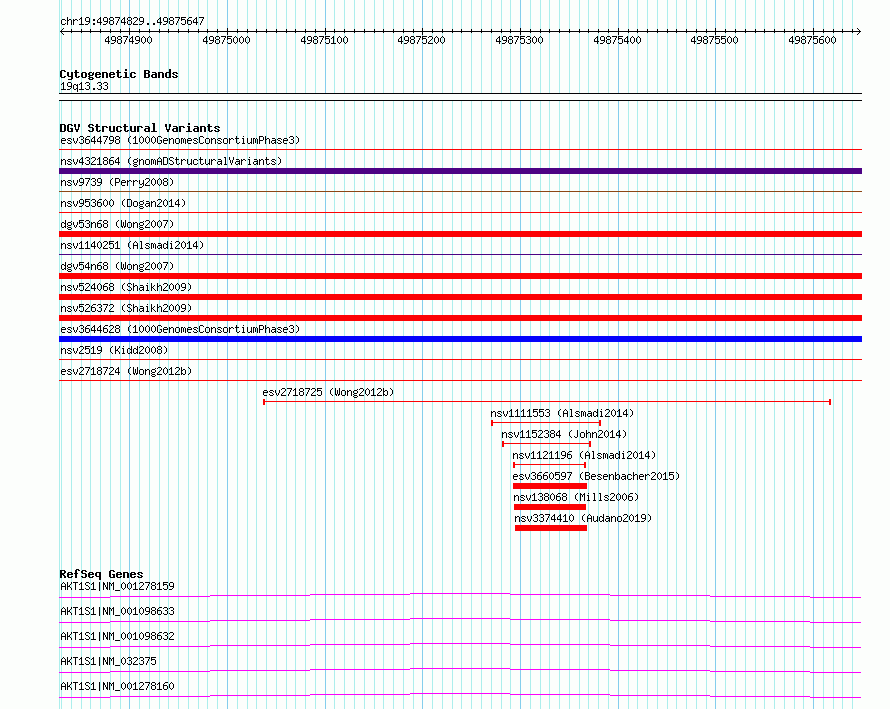Image resolution: width=890 pixels, height=709 pixels.
Task: Click the right arrow of the ruler
Action: tap(858, 32)
